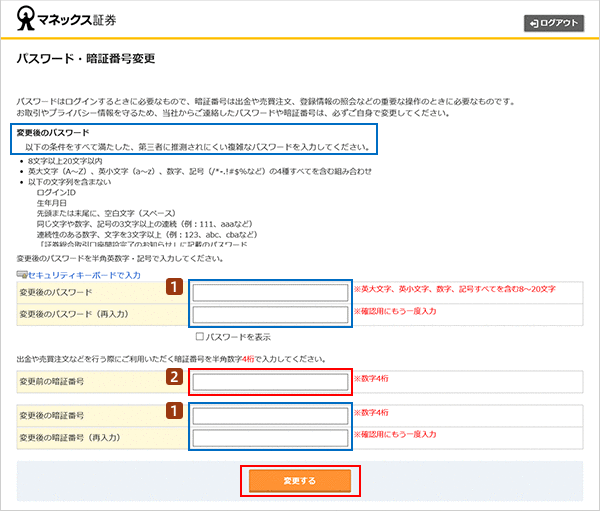Focus the 変更後のパスワード(再入力) input field
The width and height of the screenshot is (600, 511).
[x=270, y=315]
